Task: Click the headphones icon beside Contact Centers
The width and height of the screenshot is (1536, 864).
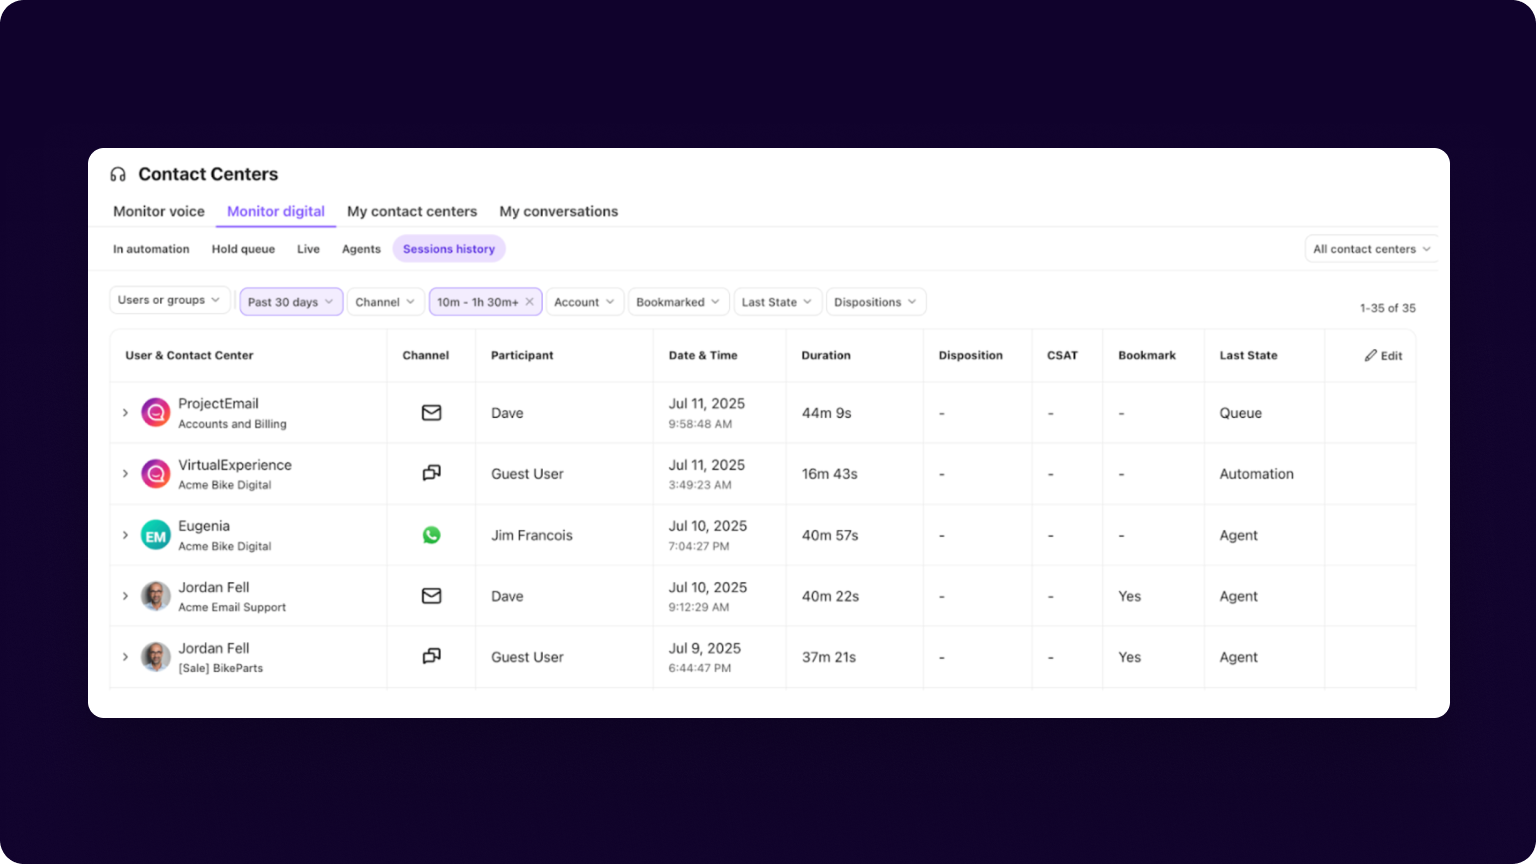Action: [117, 174]
